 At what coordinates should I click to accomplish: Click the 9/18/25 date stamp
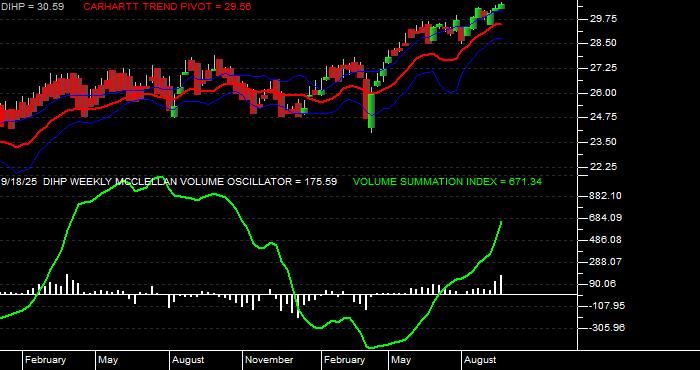pyautogui.click(x=20, y=182)
